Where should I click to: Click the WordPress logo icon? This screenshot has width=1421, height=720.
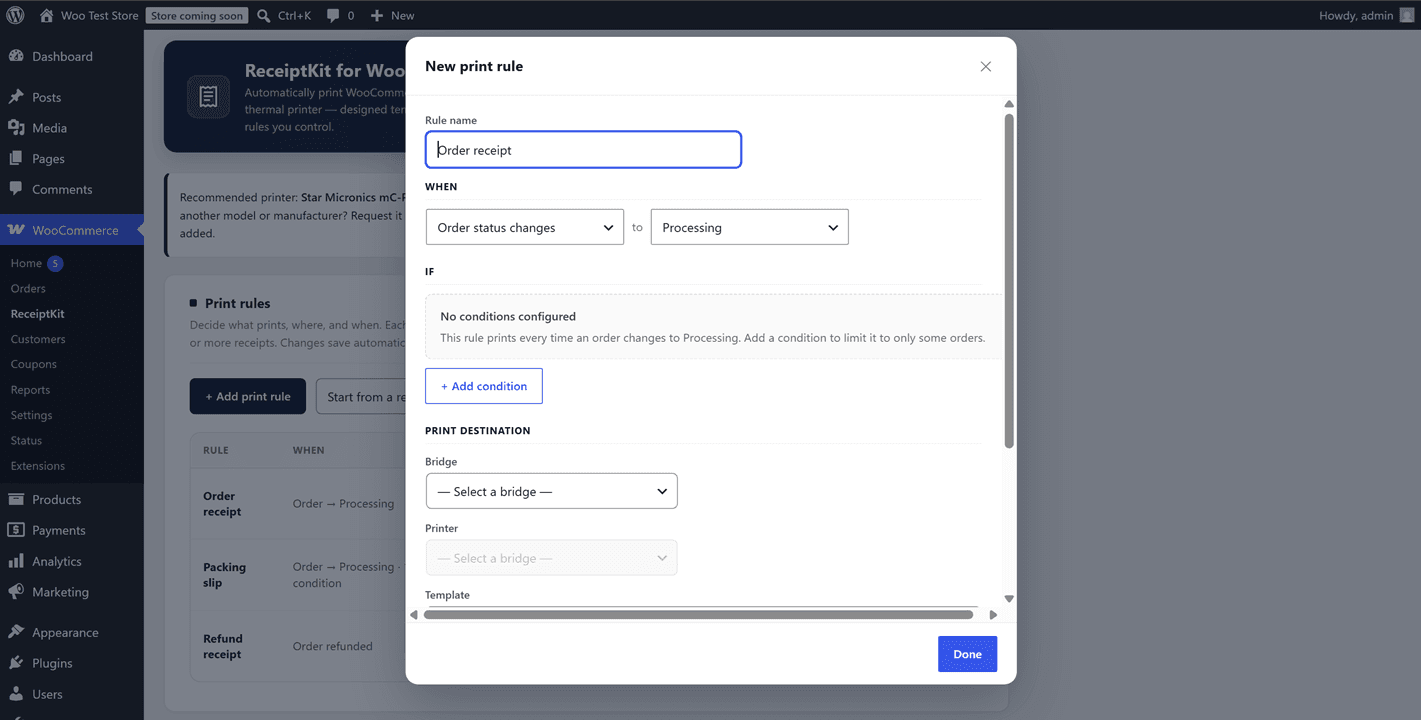15,15
